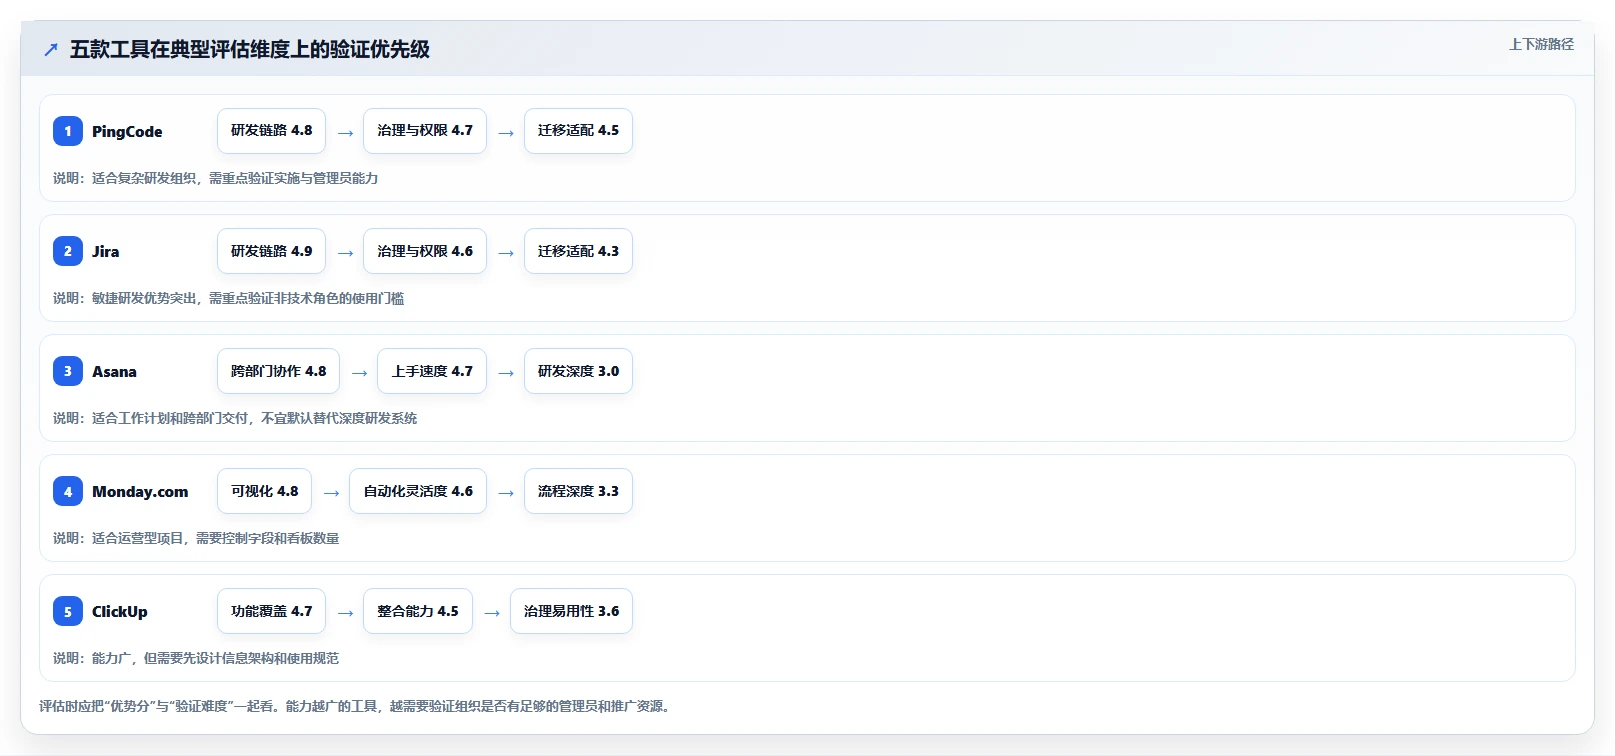Click the Jira tool name
Viewport: 1615px width, 756px height.
coord(105,251)
